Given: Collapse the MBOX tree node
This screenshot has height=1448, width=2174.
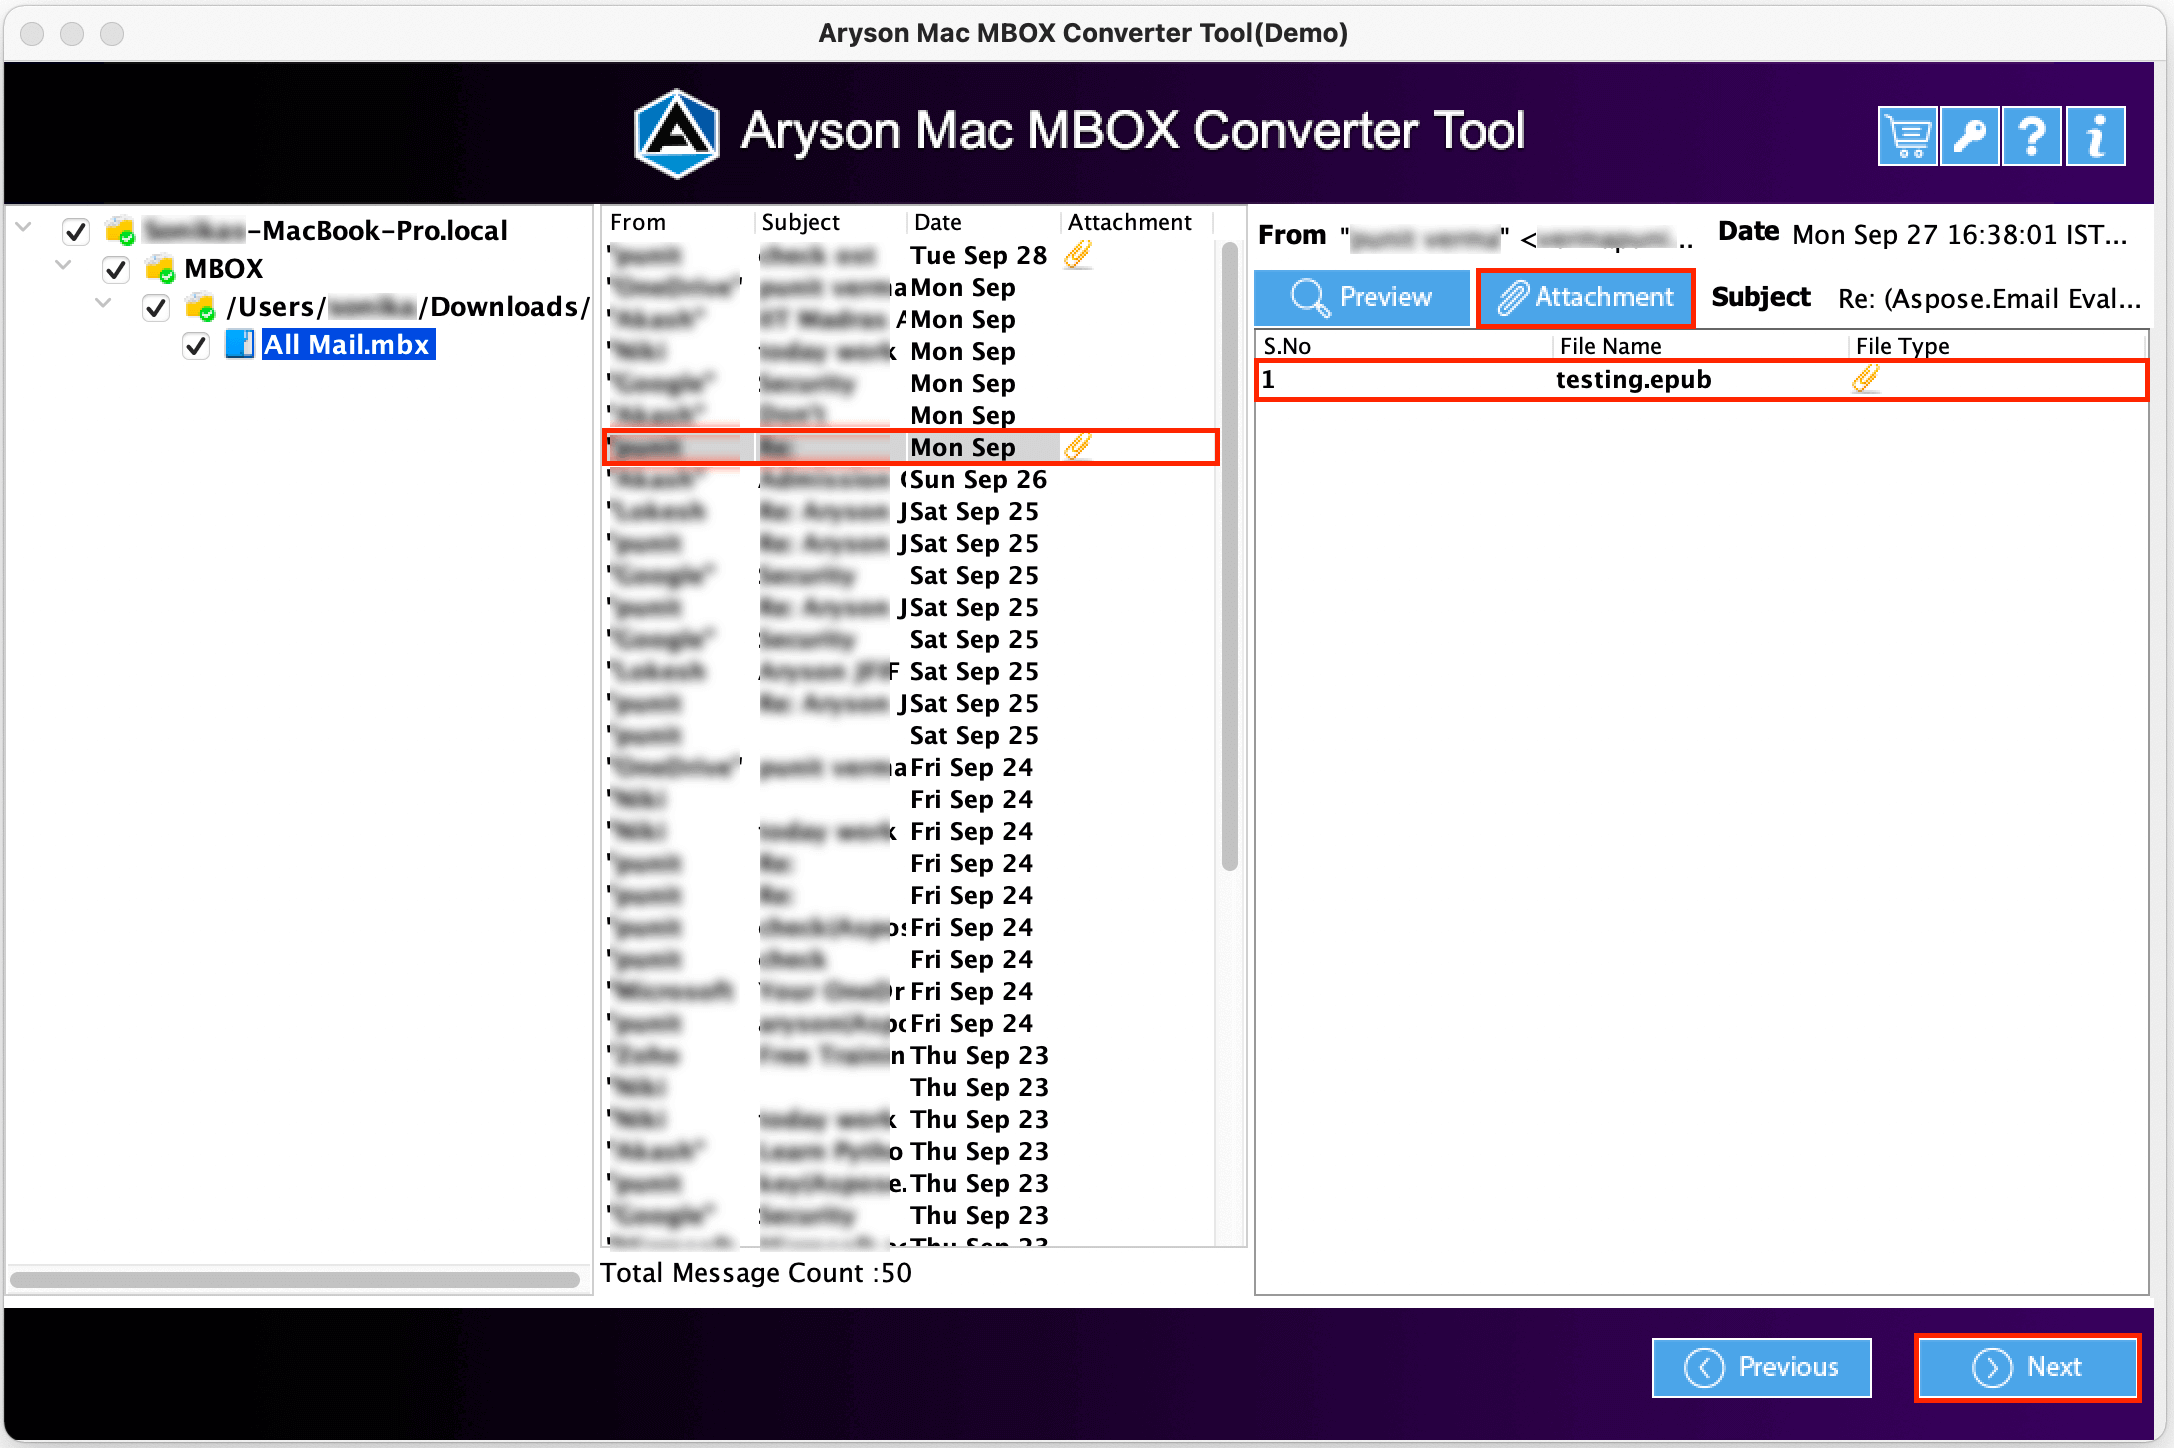Looking at the screenshot, I should click(x=63, y=265).
